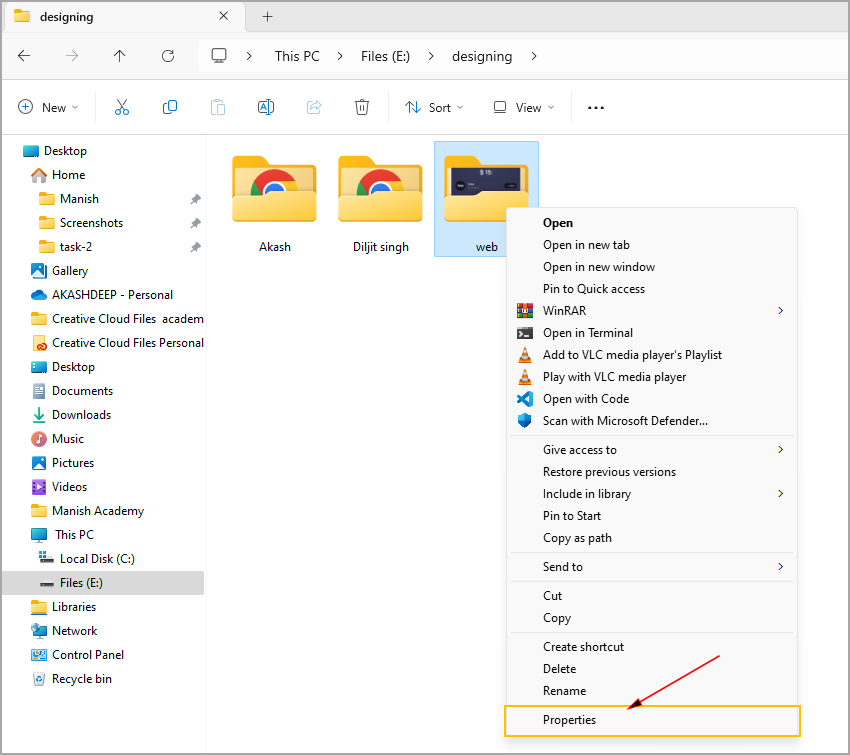Click the Refresh icon in navigation bar
The image size is (850, 755).
(168, 56)
